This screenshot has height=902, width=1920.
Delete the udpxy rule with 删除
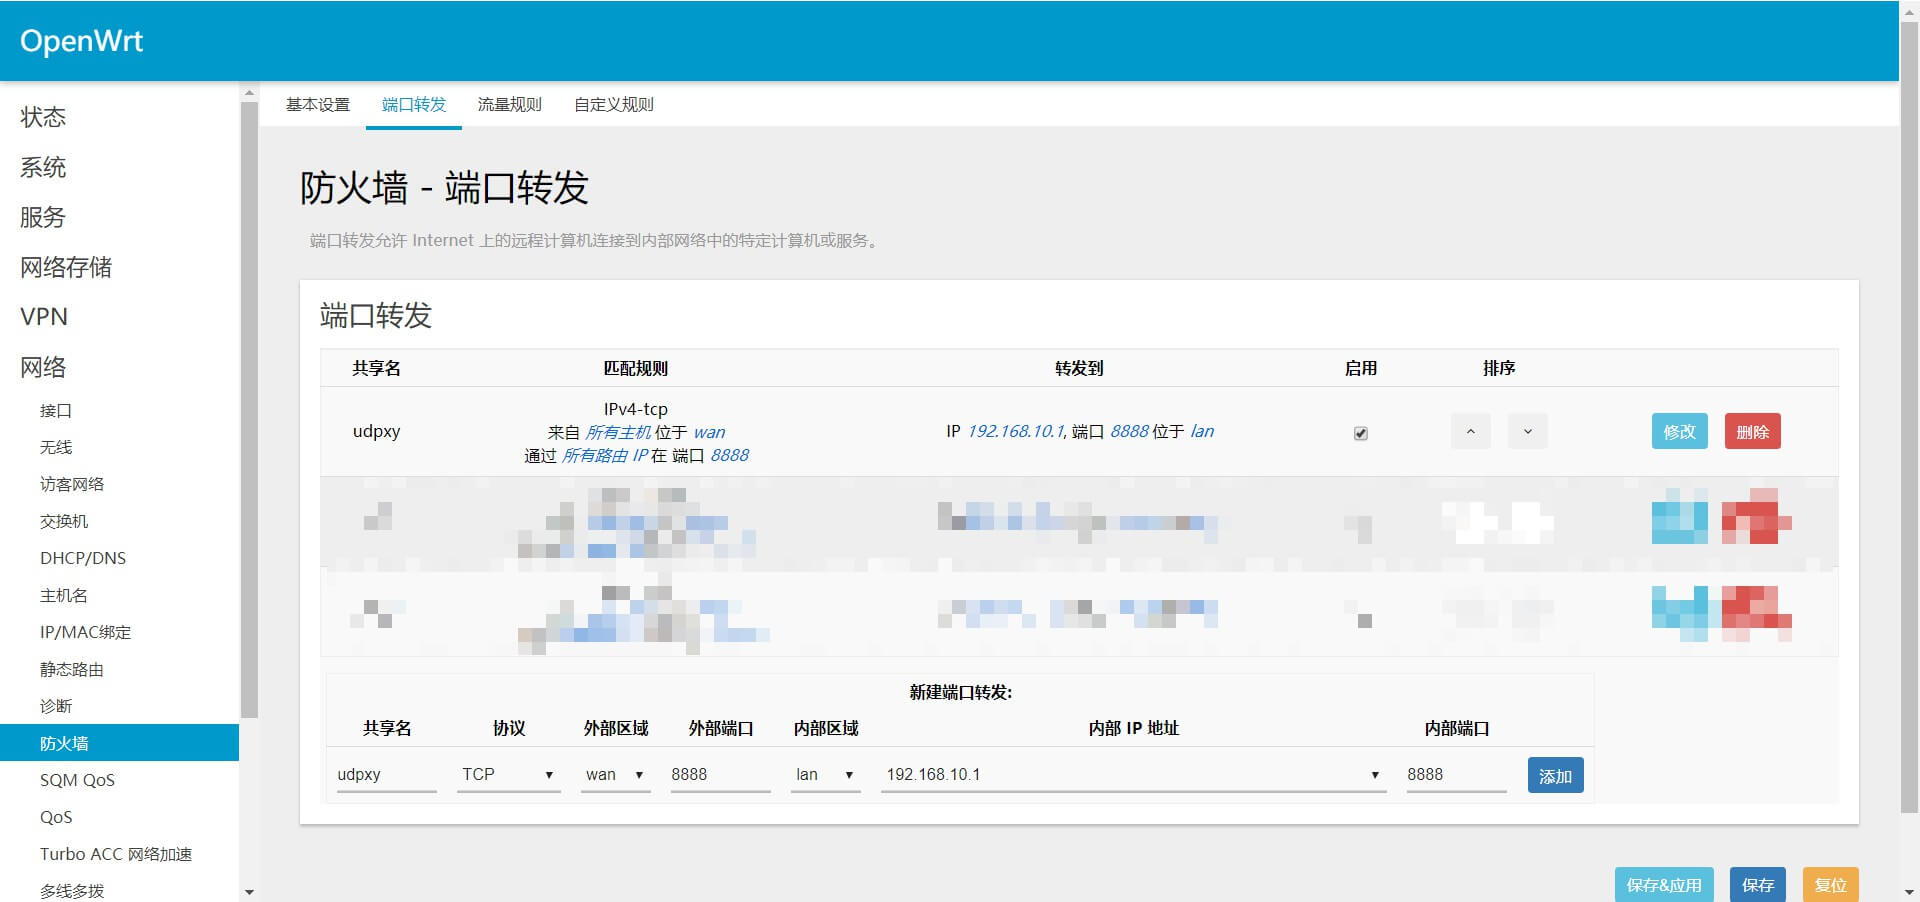pyautogui.click(x=1752, y=432)
